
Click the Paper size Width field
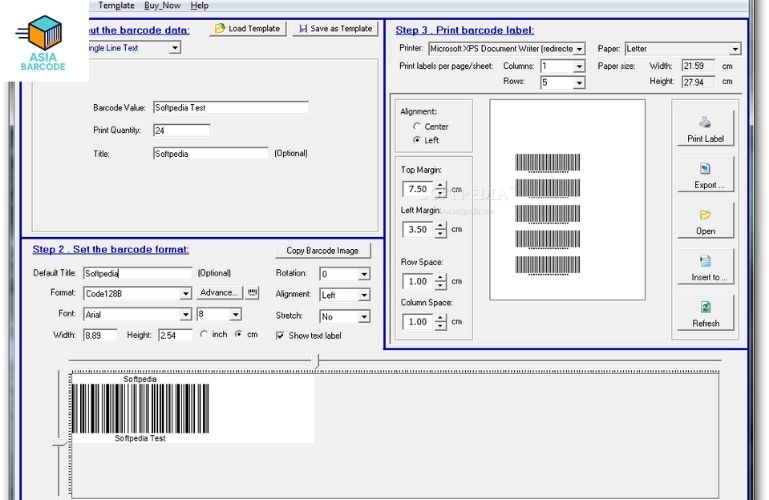pyautogui.click(x=698, y=66)
